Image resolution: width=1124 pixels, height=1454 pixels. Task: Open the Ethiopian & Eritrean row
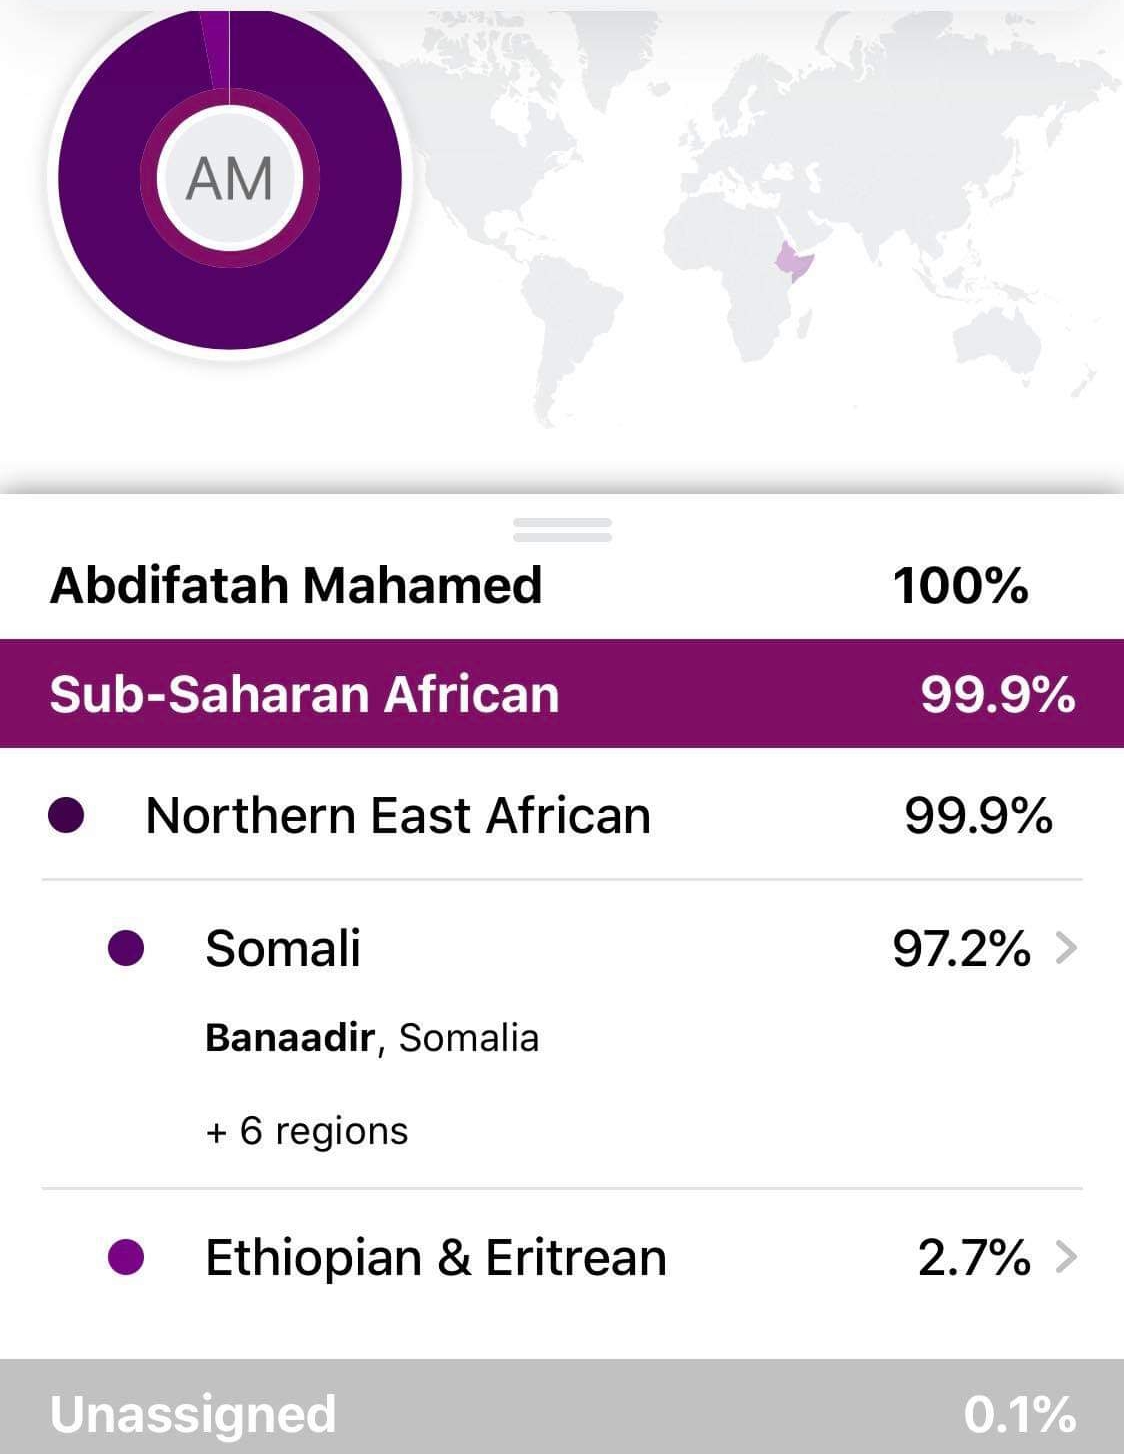click(x=562, y=1257)
